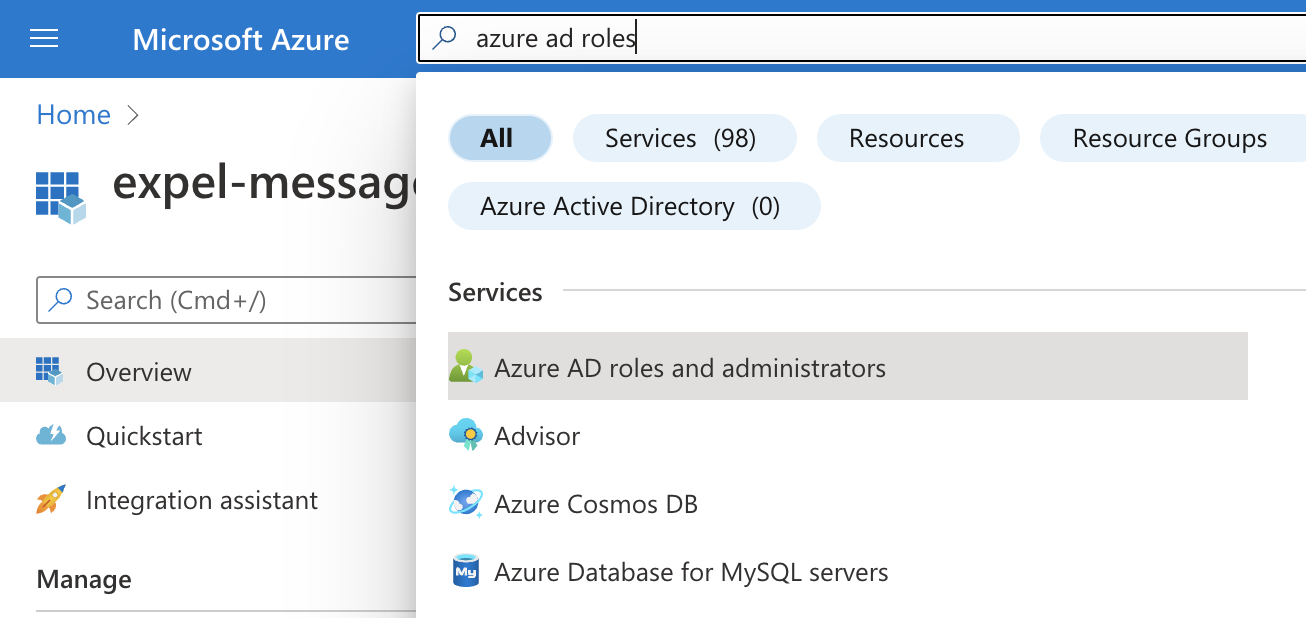This screenshot has width=1306, height=618.
Task: Click the Microsoft Azure portal title
Action: click(241, 39)
